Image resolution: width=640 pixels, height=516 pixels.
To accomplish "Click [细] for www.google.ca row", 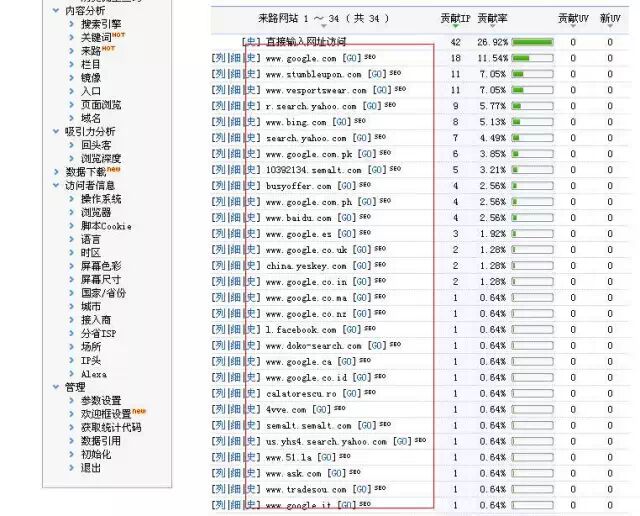I will tap(234, 361).
